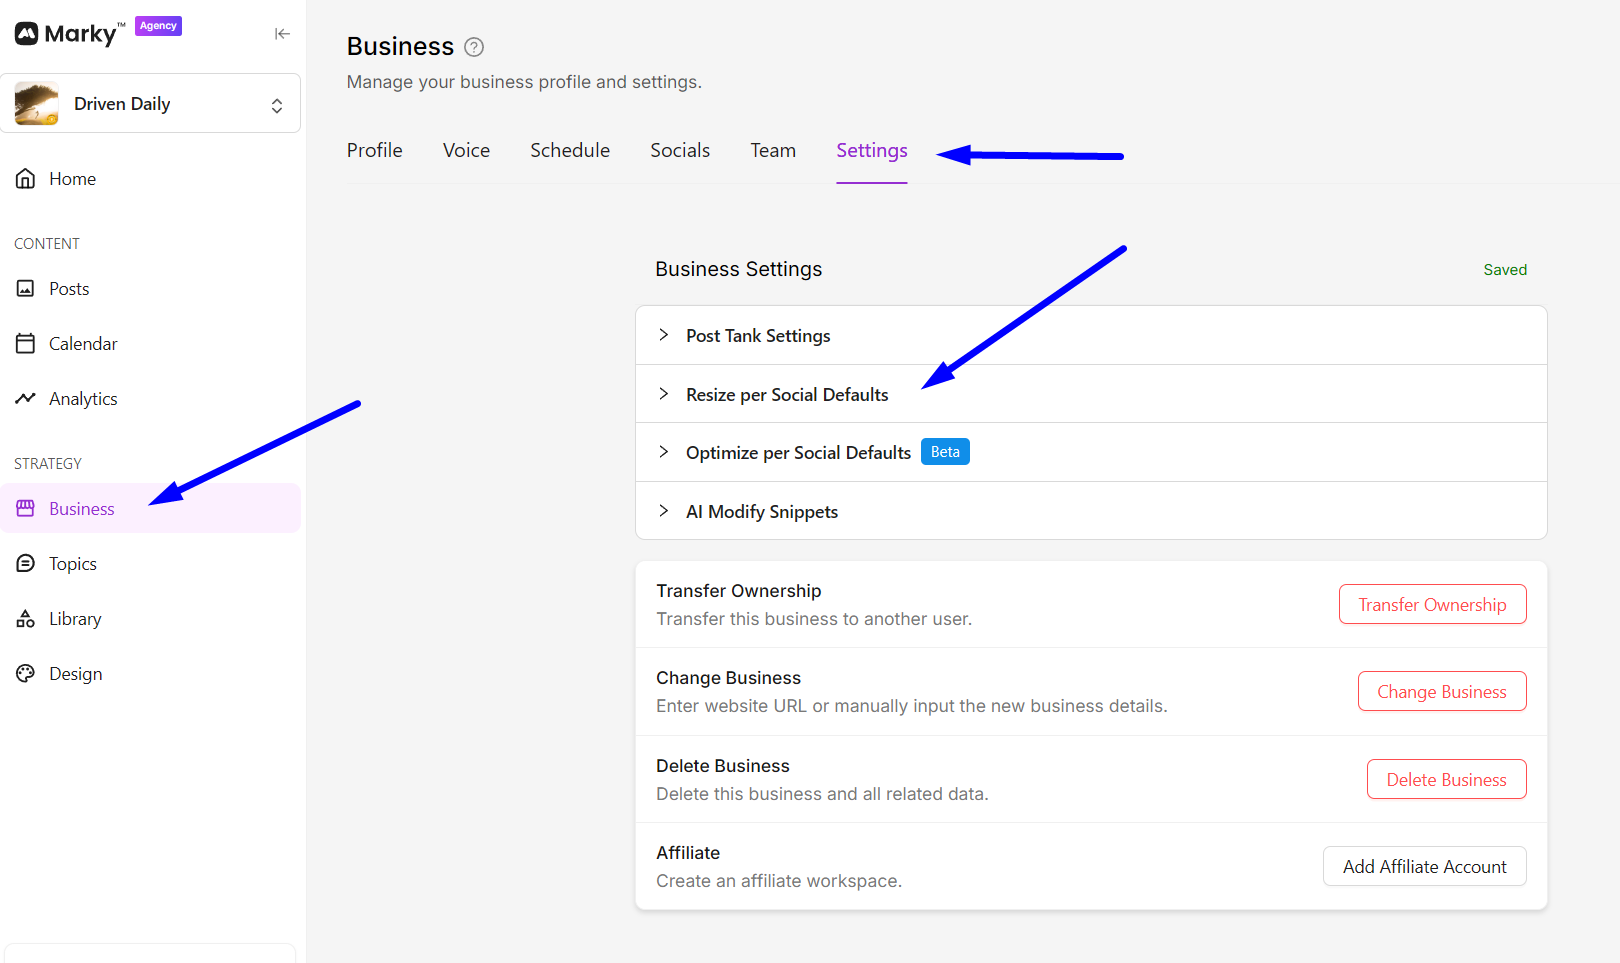Expand Optimize per Social Defaults section

pyautogui.click(x=664, y=452)
